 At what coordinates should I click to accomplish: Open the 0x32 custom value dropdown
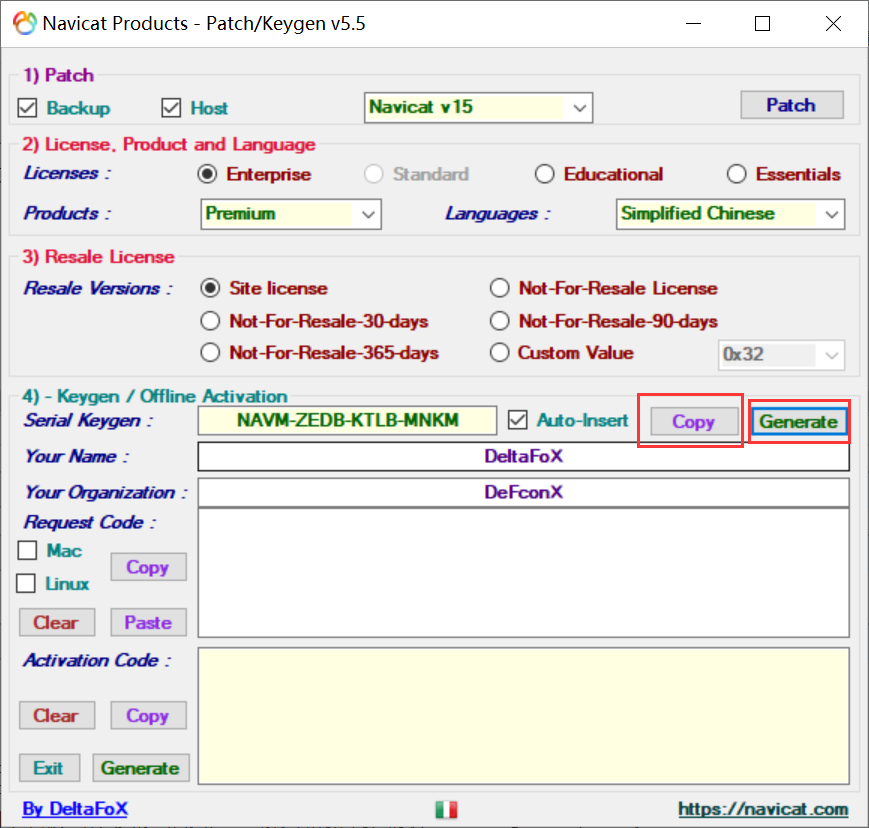781,355
